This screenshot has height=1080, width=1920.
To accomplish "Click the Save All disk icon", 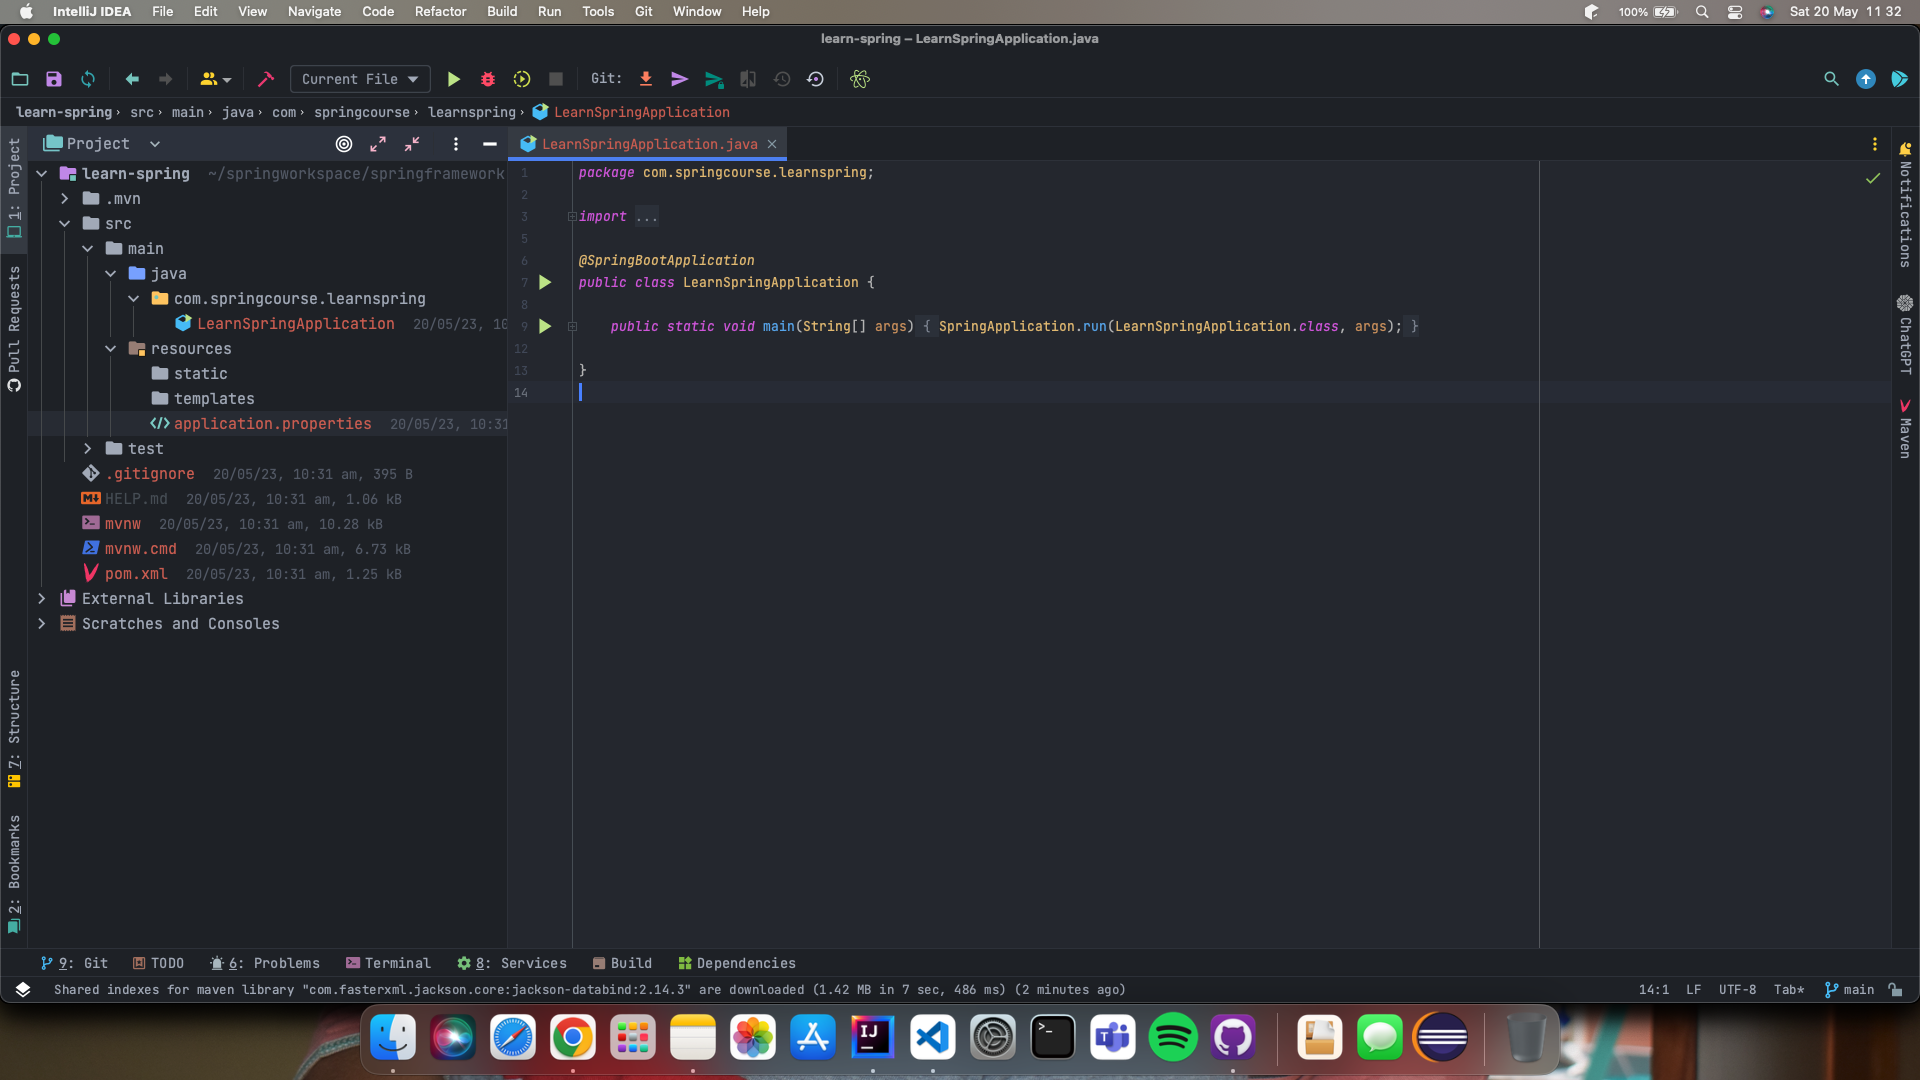I will pos(54,79).
